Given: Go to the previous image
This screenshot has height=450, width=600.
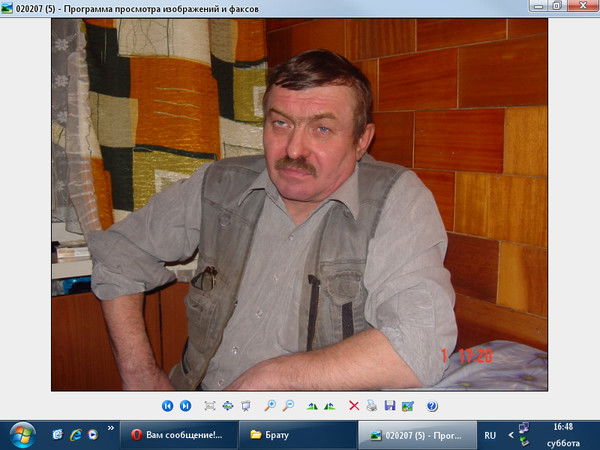Looking at the screenshot, I should [x=167, y=406].
